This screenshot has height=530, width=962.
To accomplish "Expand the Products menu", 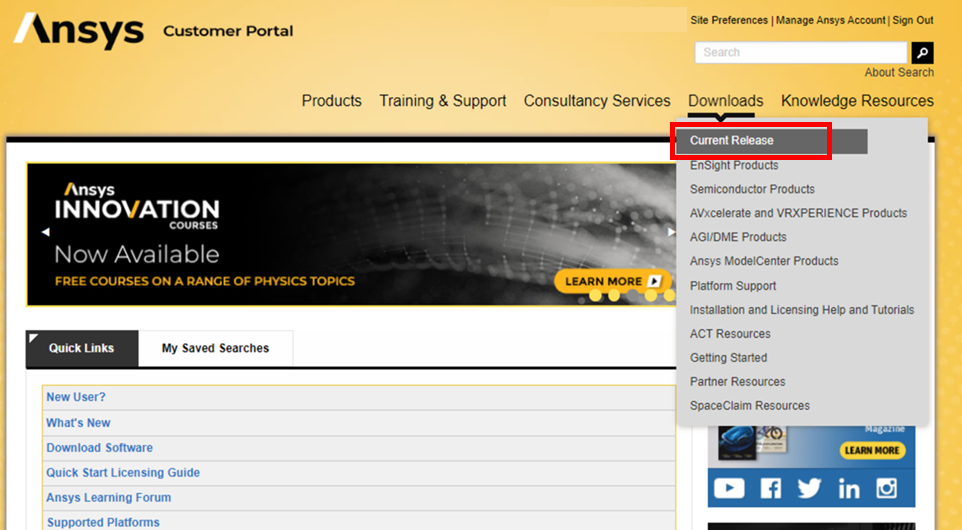I will [331, 101].
